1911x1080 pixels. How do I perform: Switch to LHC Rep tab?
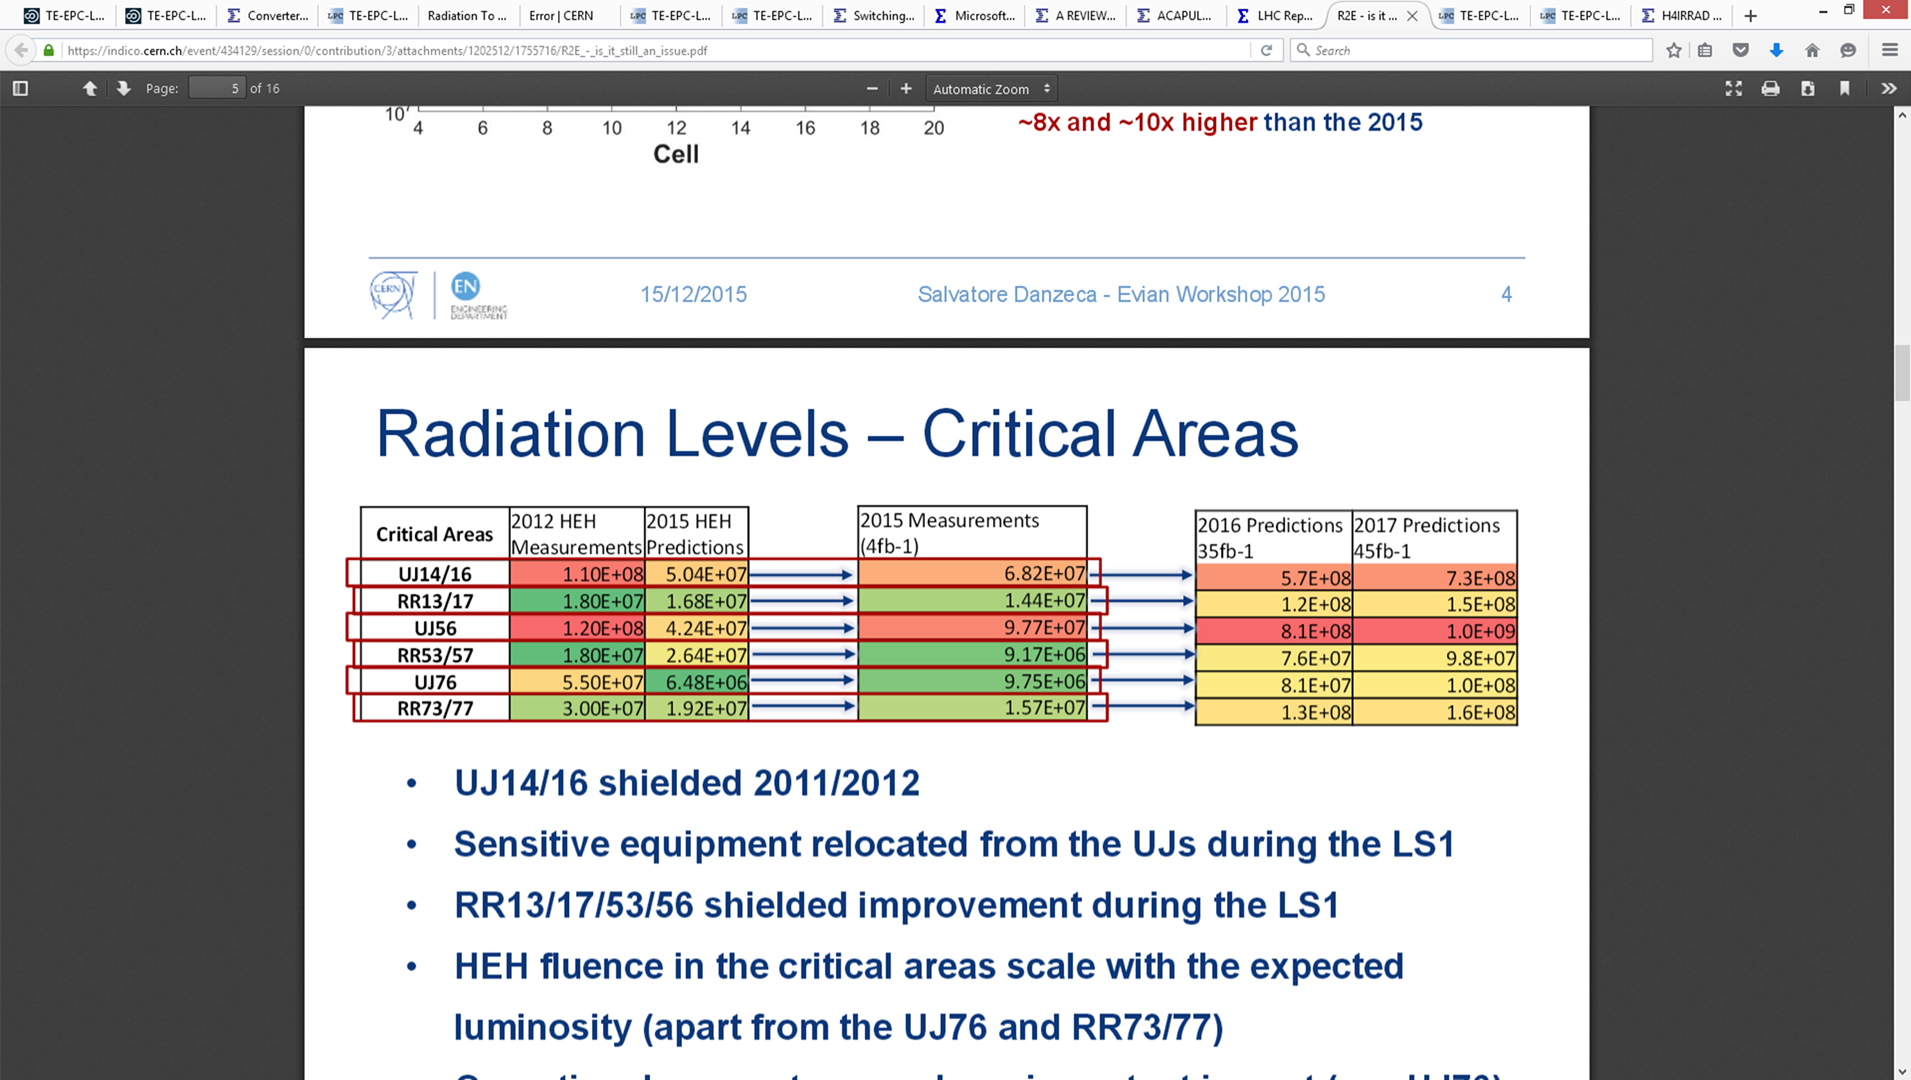click(1277, 15)
